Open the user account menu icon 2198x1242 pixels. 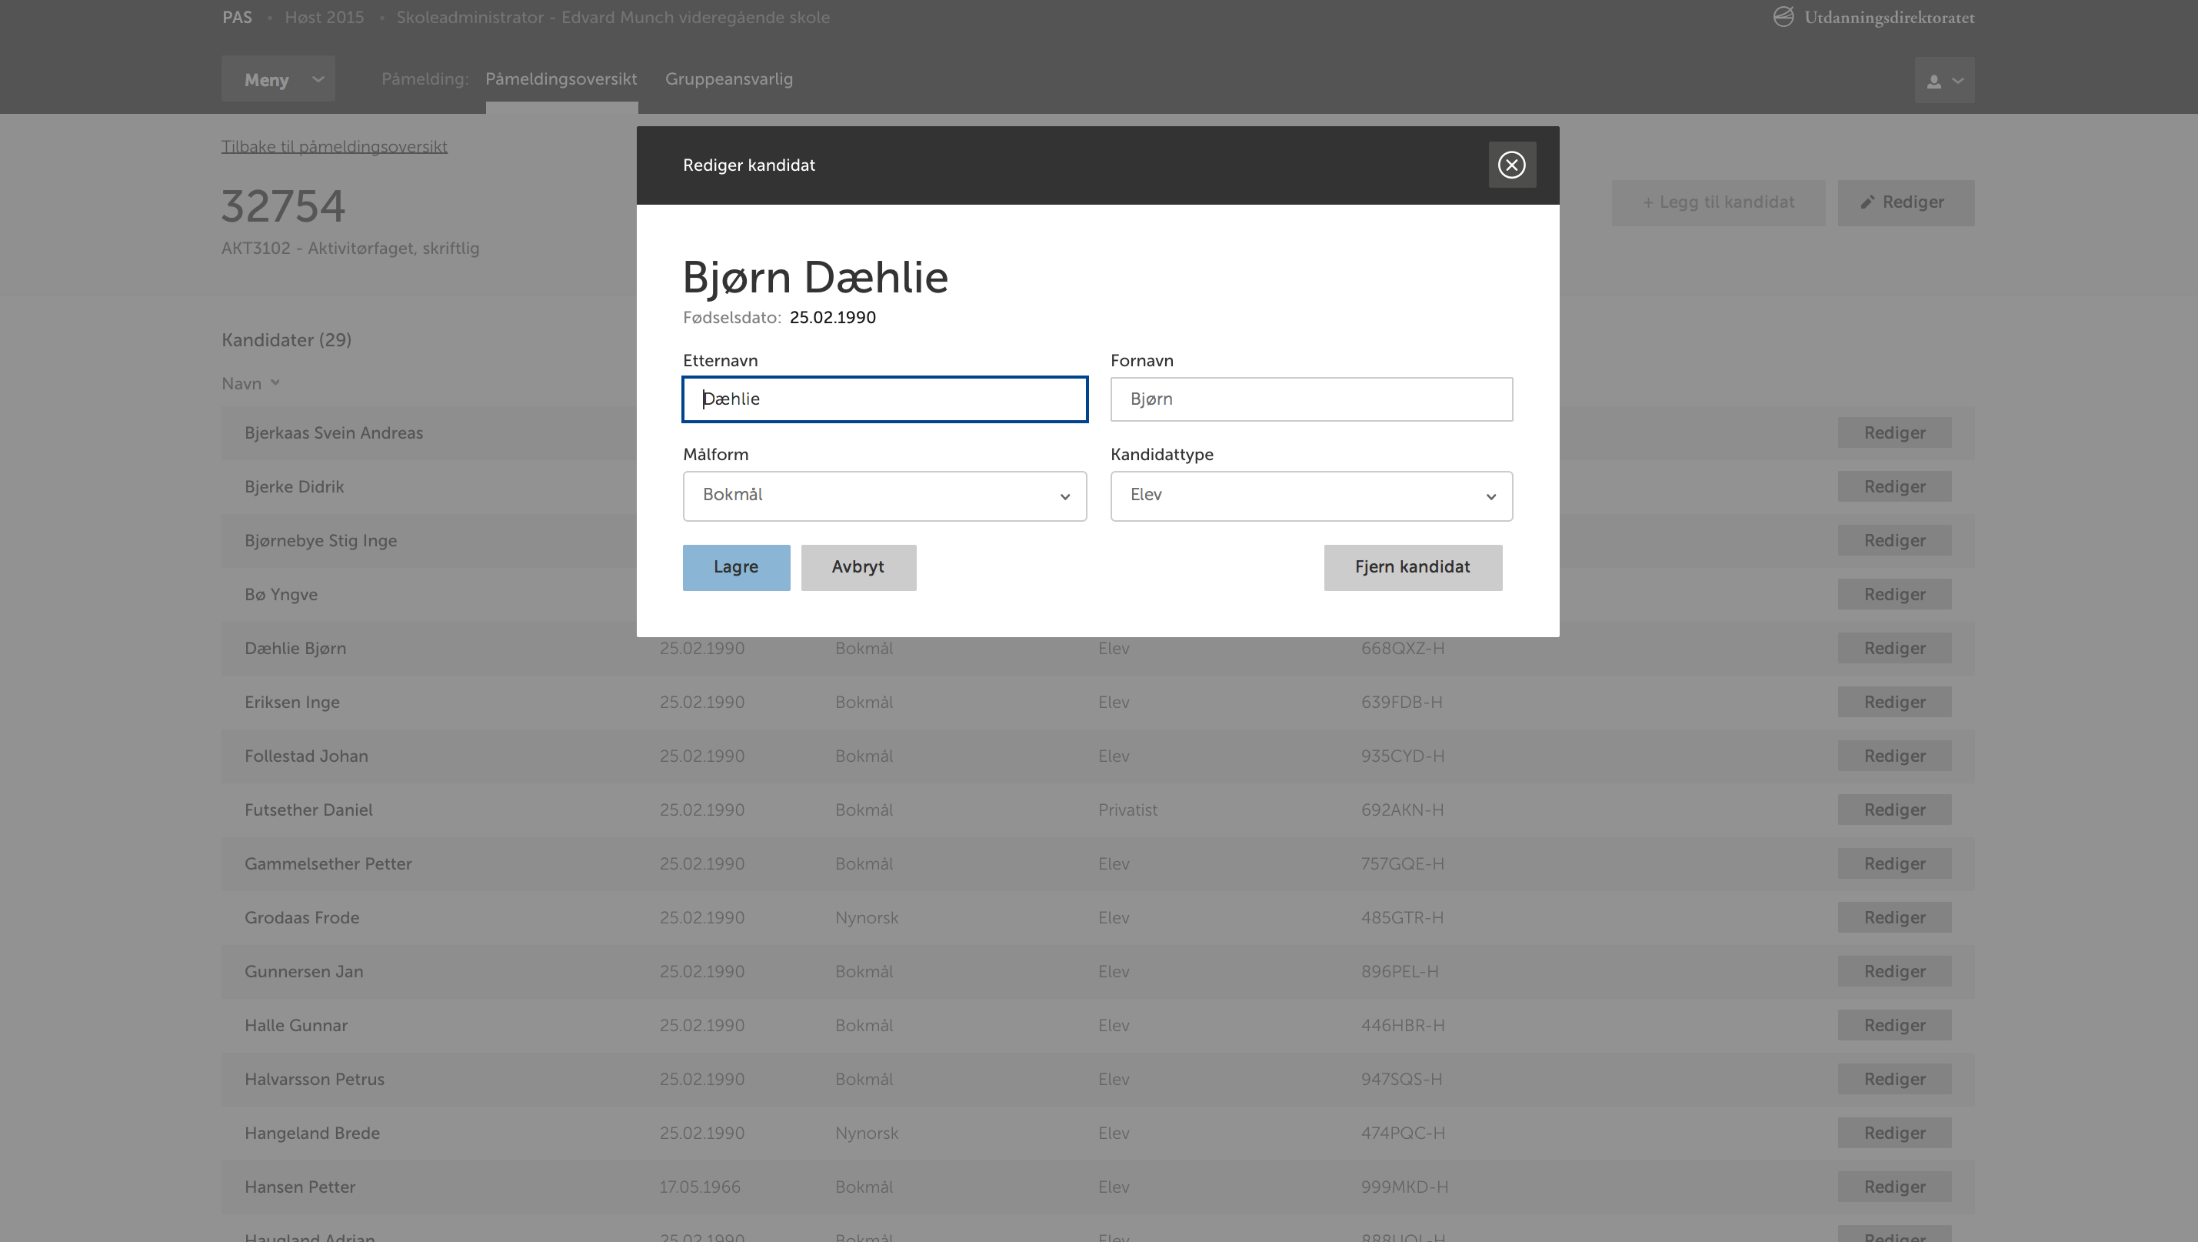(x=1944, y=80)
